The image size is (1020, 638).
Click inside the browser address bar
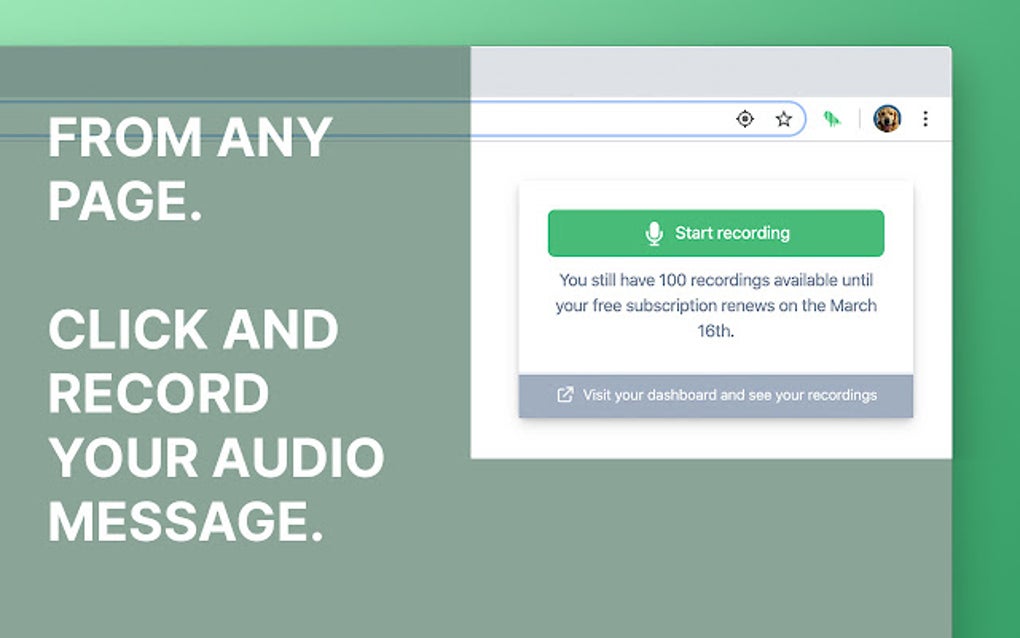click(x=620, y=118)
